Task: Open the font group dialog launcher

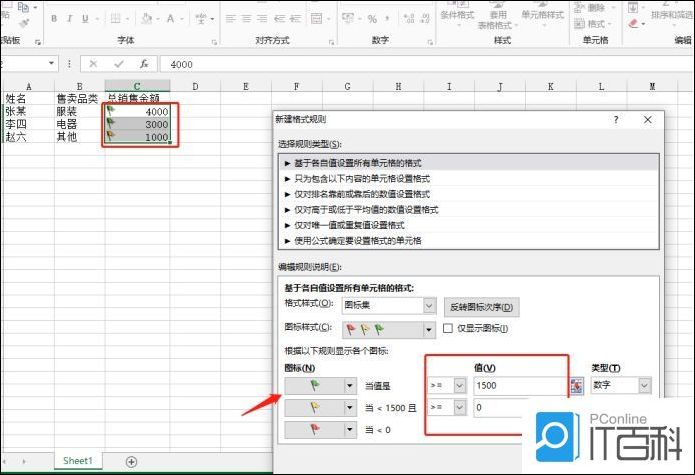Action: point(215,42)
